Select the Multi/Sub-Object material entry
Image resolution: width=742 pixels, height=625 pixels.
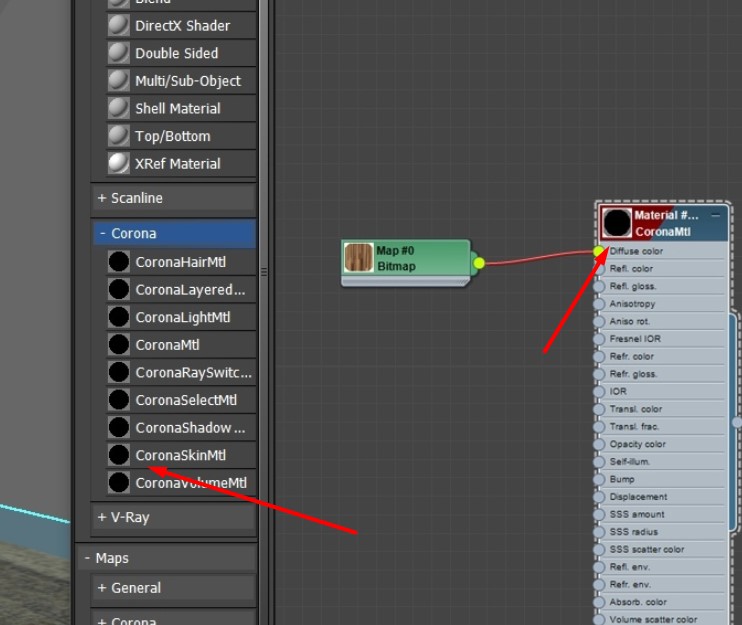pos(182,81)
